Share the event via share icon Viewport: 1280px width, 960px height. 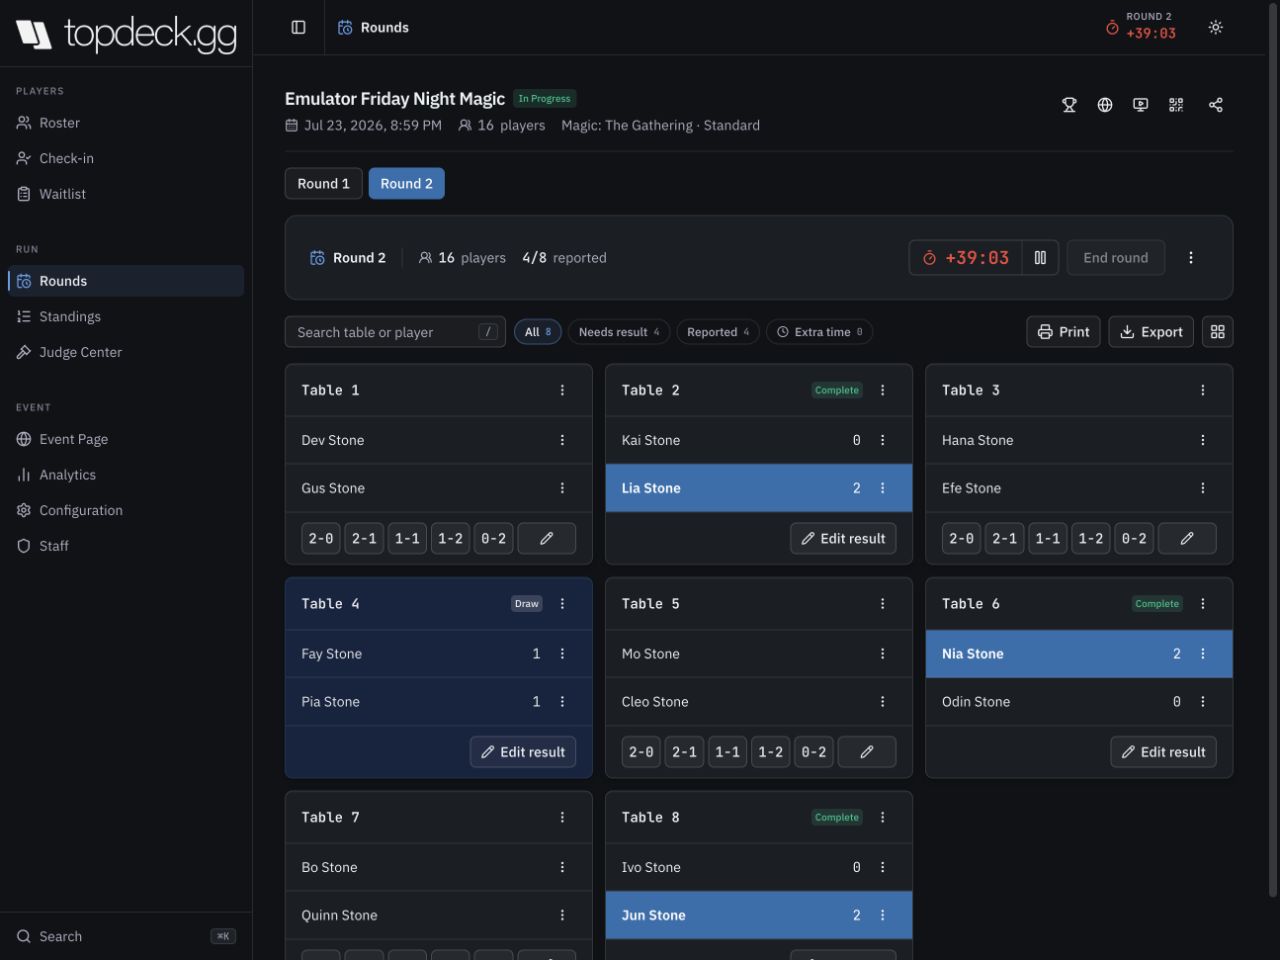[1215, 105]
